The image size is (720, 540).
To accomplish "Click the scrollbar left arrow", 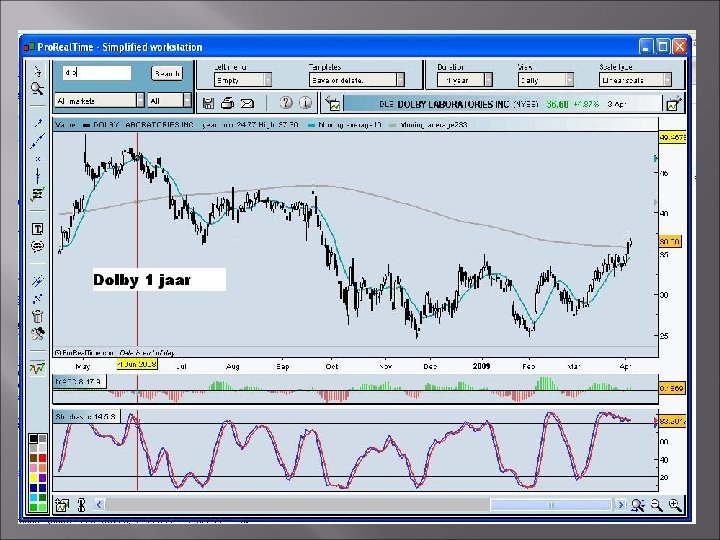I will tap(99, 505).
